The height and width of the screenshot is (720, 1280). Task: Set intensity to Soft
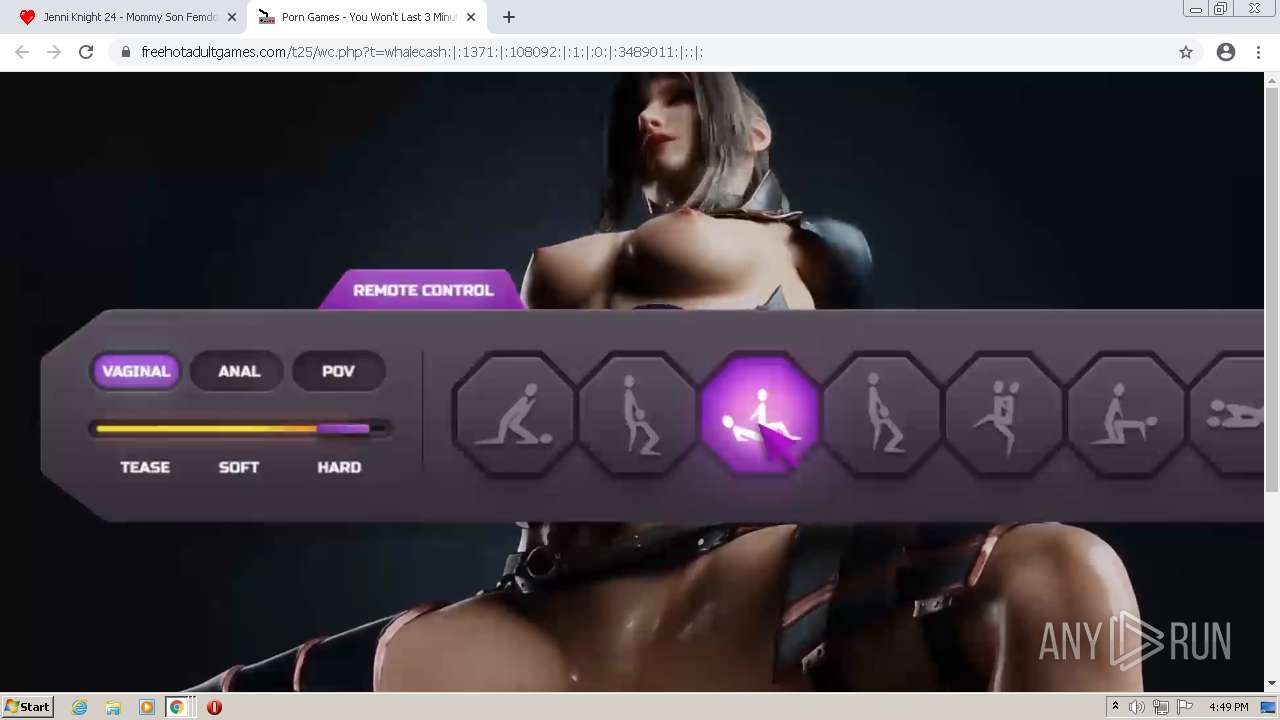click(239, 467)
